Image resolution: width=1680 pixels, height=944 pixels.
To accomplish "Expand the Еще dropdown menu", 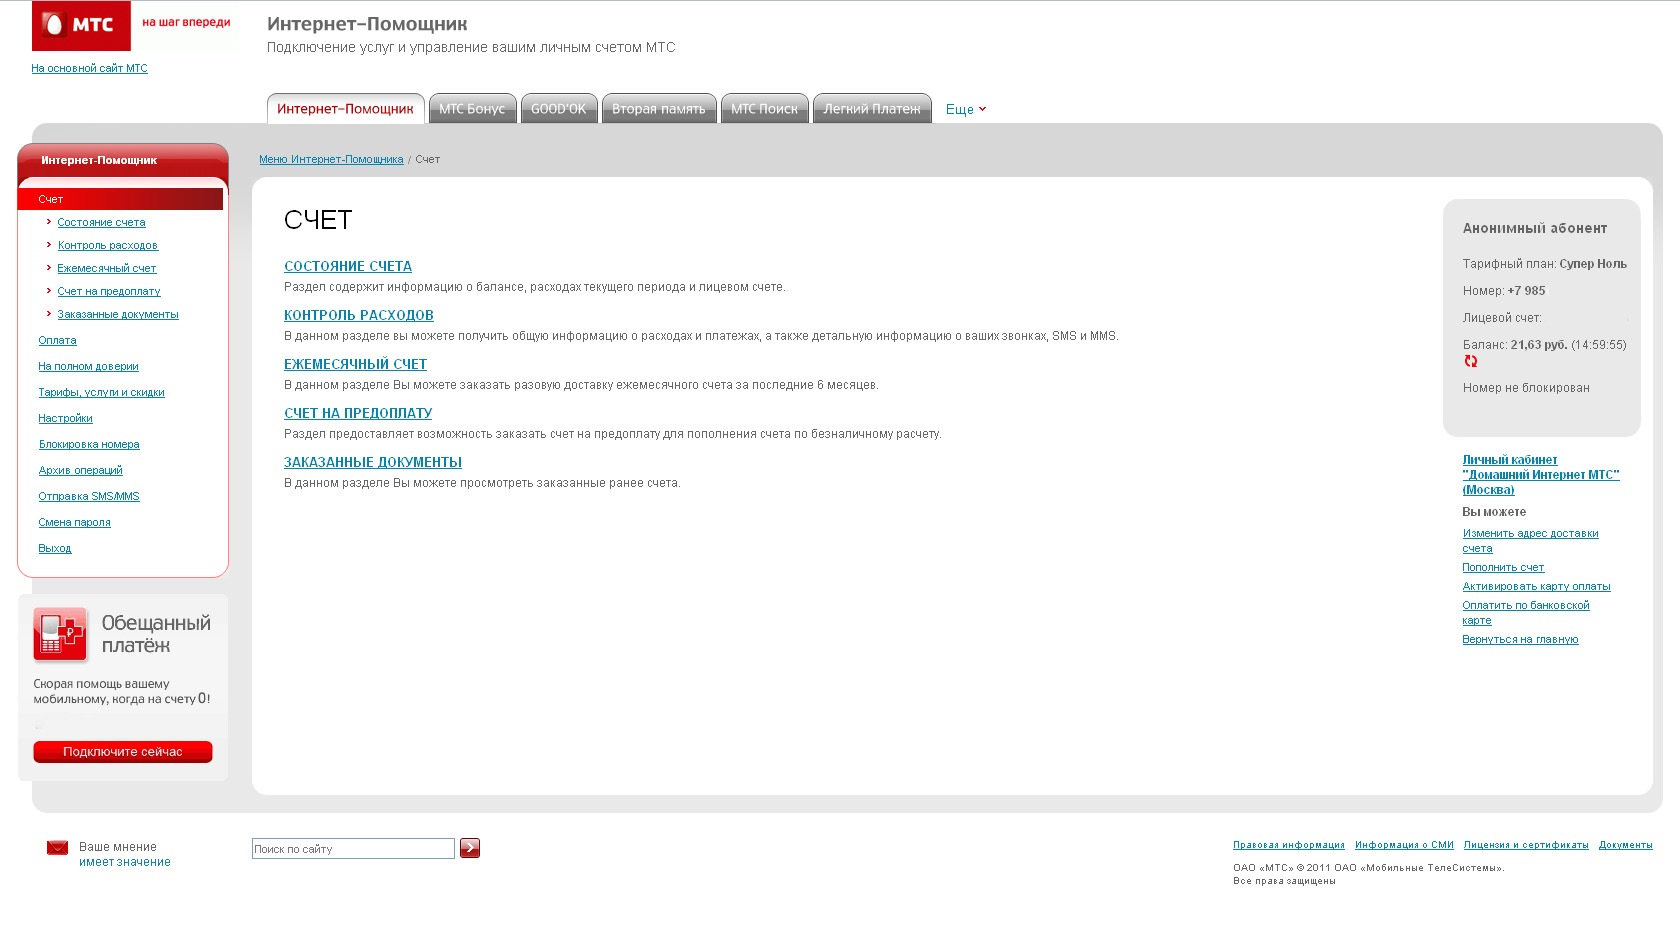I will [966, 109].
